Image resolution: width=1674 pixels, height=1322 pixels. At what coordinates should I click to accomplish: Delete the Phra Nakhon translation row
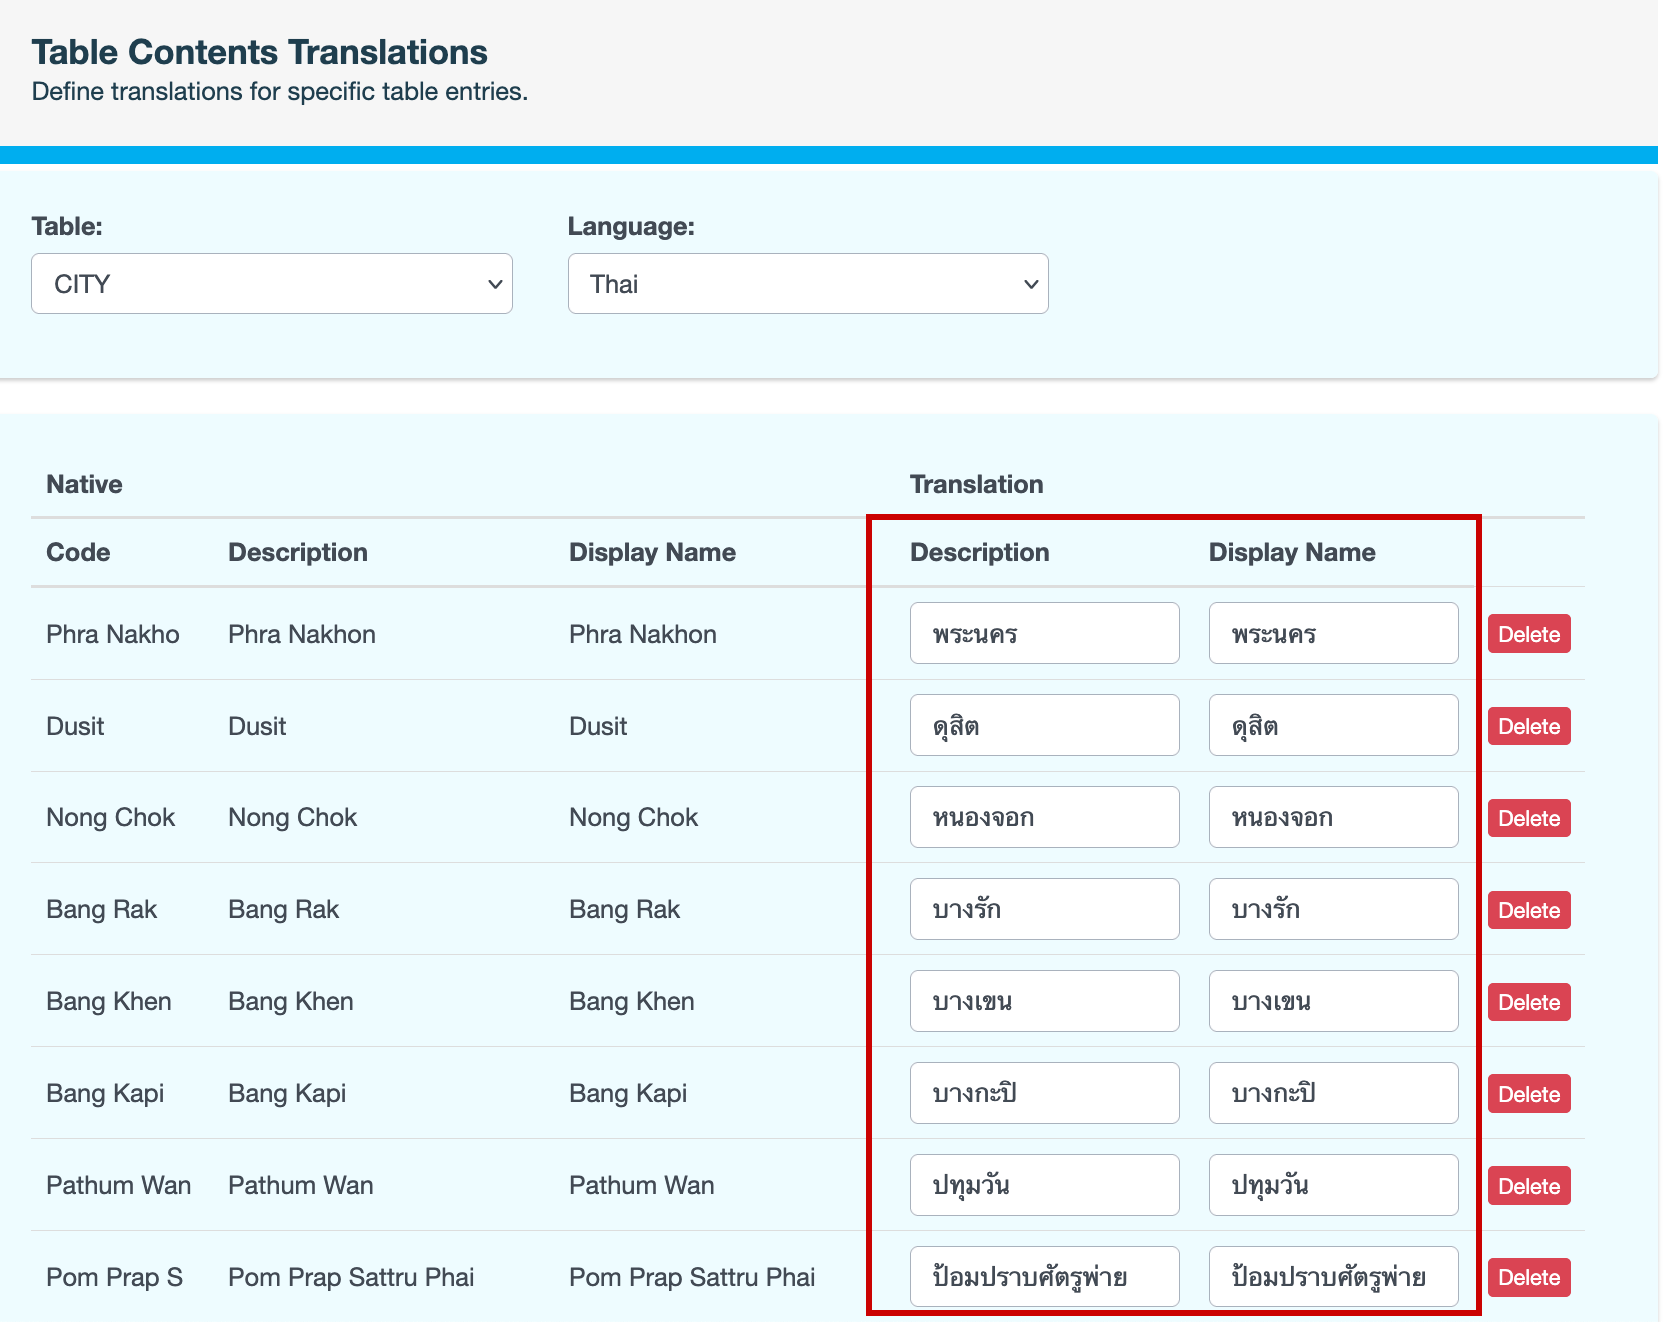point(1528,634)
